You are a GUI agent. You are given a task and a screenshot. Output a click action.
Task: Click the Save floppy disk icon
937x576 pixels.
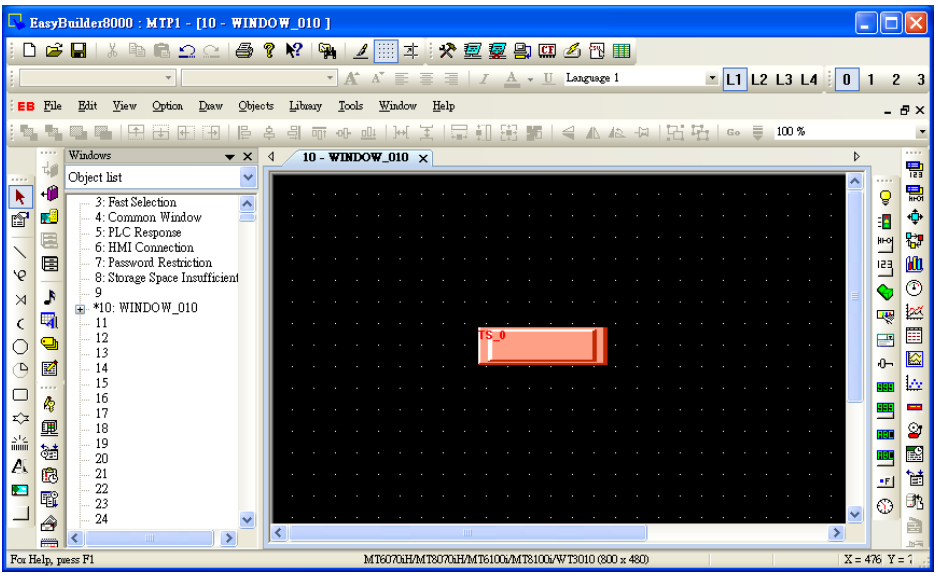pyautogui.click(x=78, y=51)
